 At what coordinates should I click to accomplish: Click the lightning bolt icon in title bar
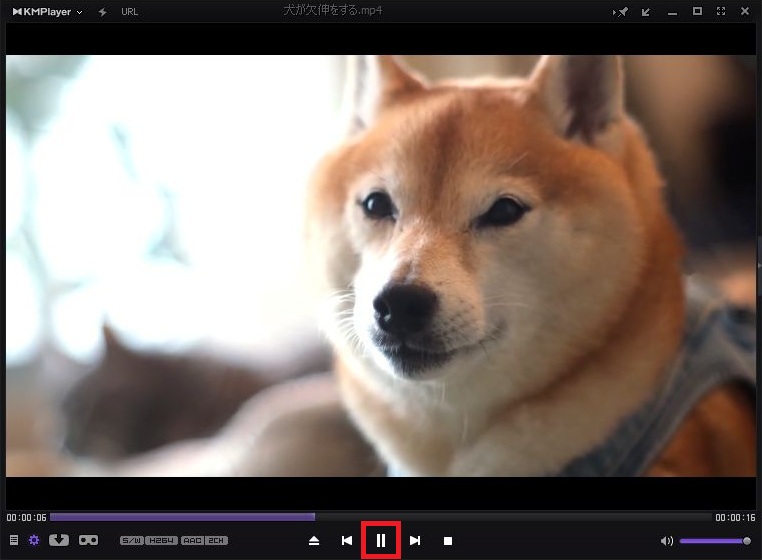[x=102, y=11]
